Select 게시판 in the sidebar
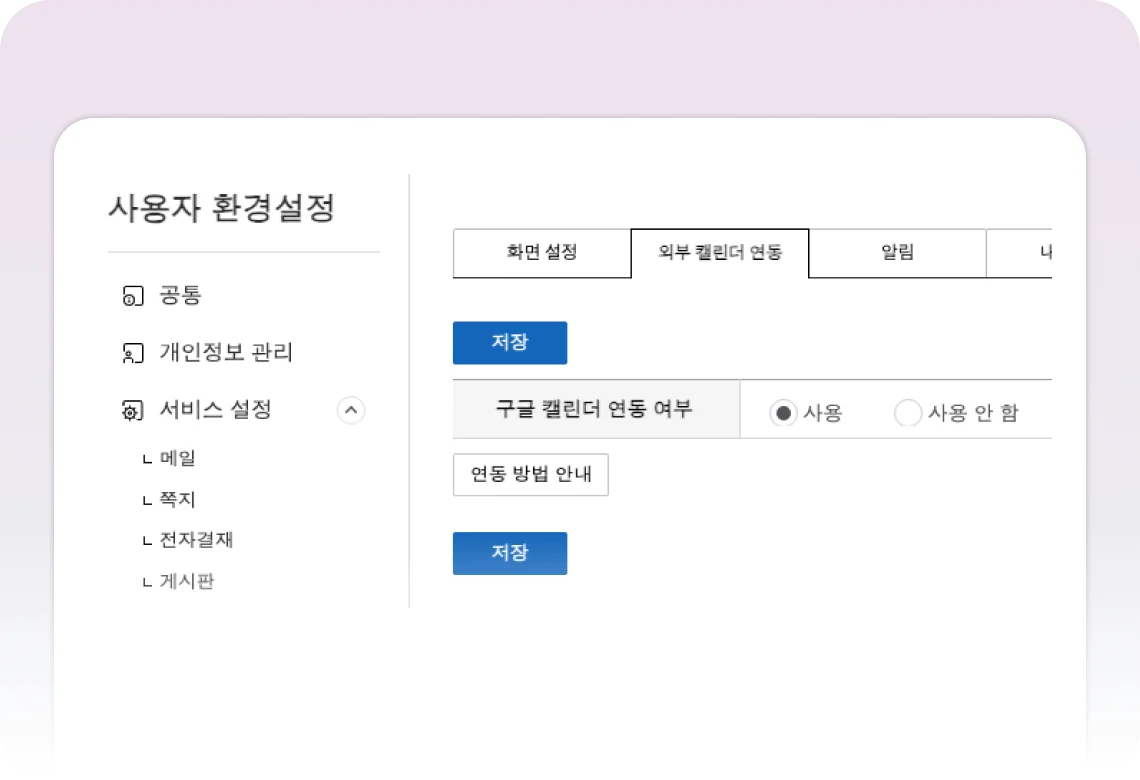Screen dimensions: 1140x780 [187, 581]
